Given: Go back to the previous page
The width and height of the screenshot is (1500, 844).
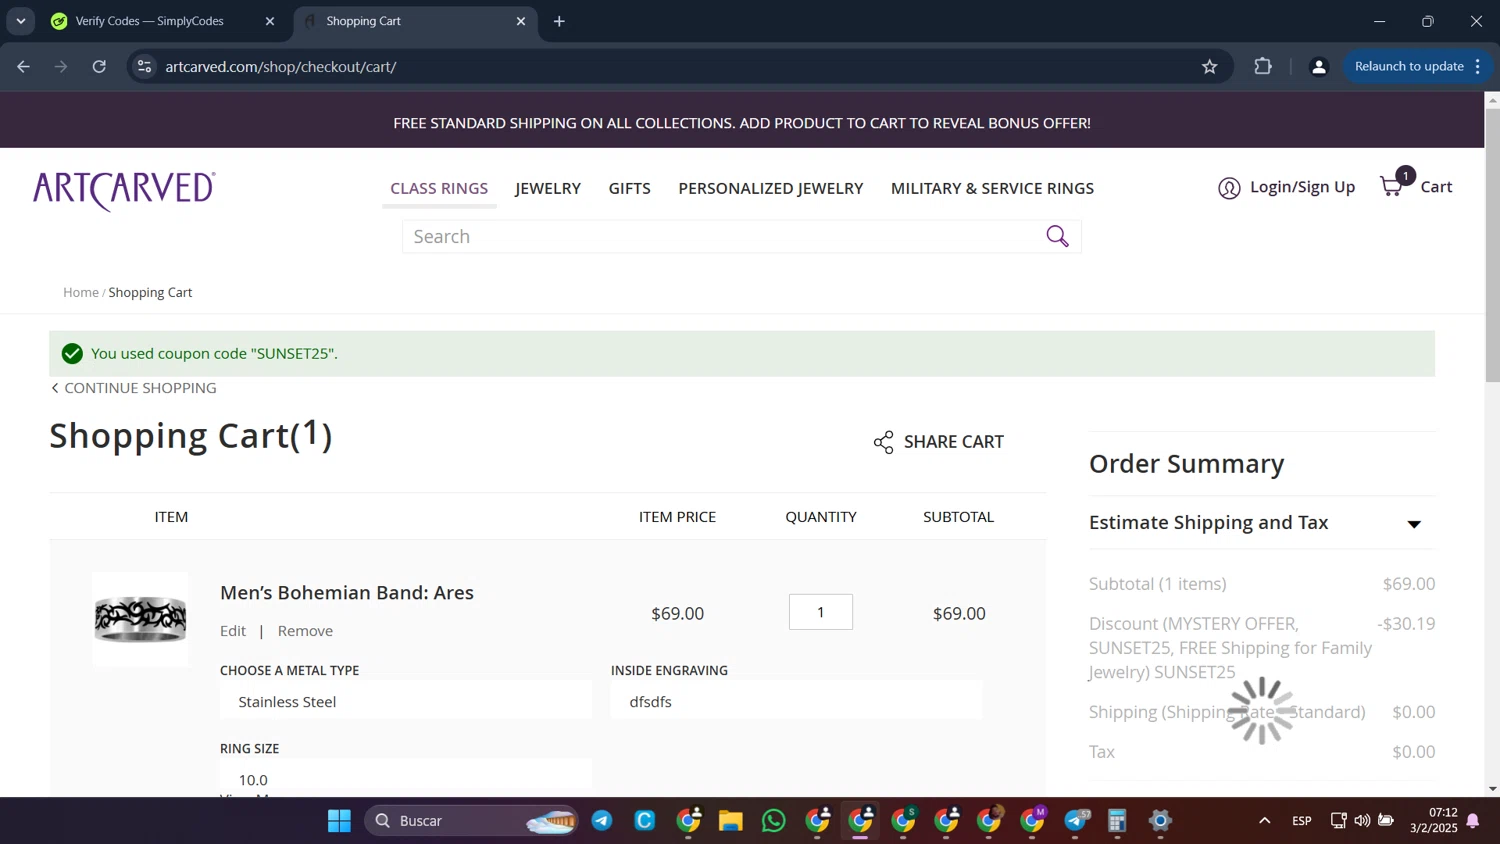Looking at the screenshot, I should pyautogui.click(x=24, y=66).
